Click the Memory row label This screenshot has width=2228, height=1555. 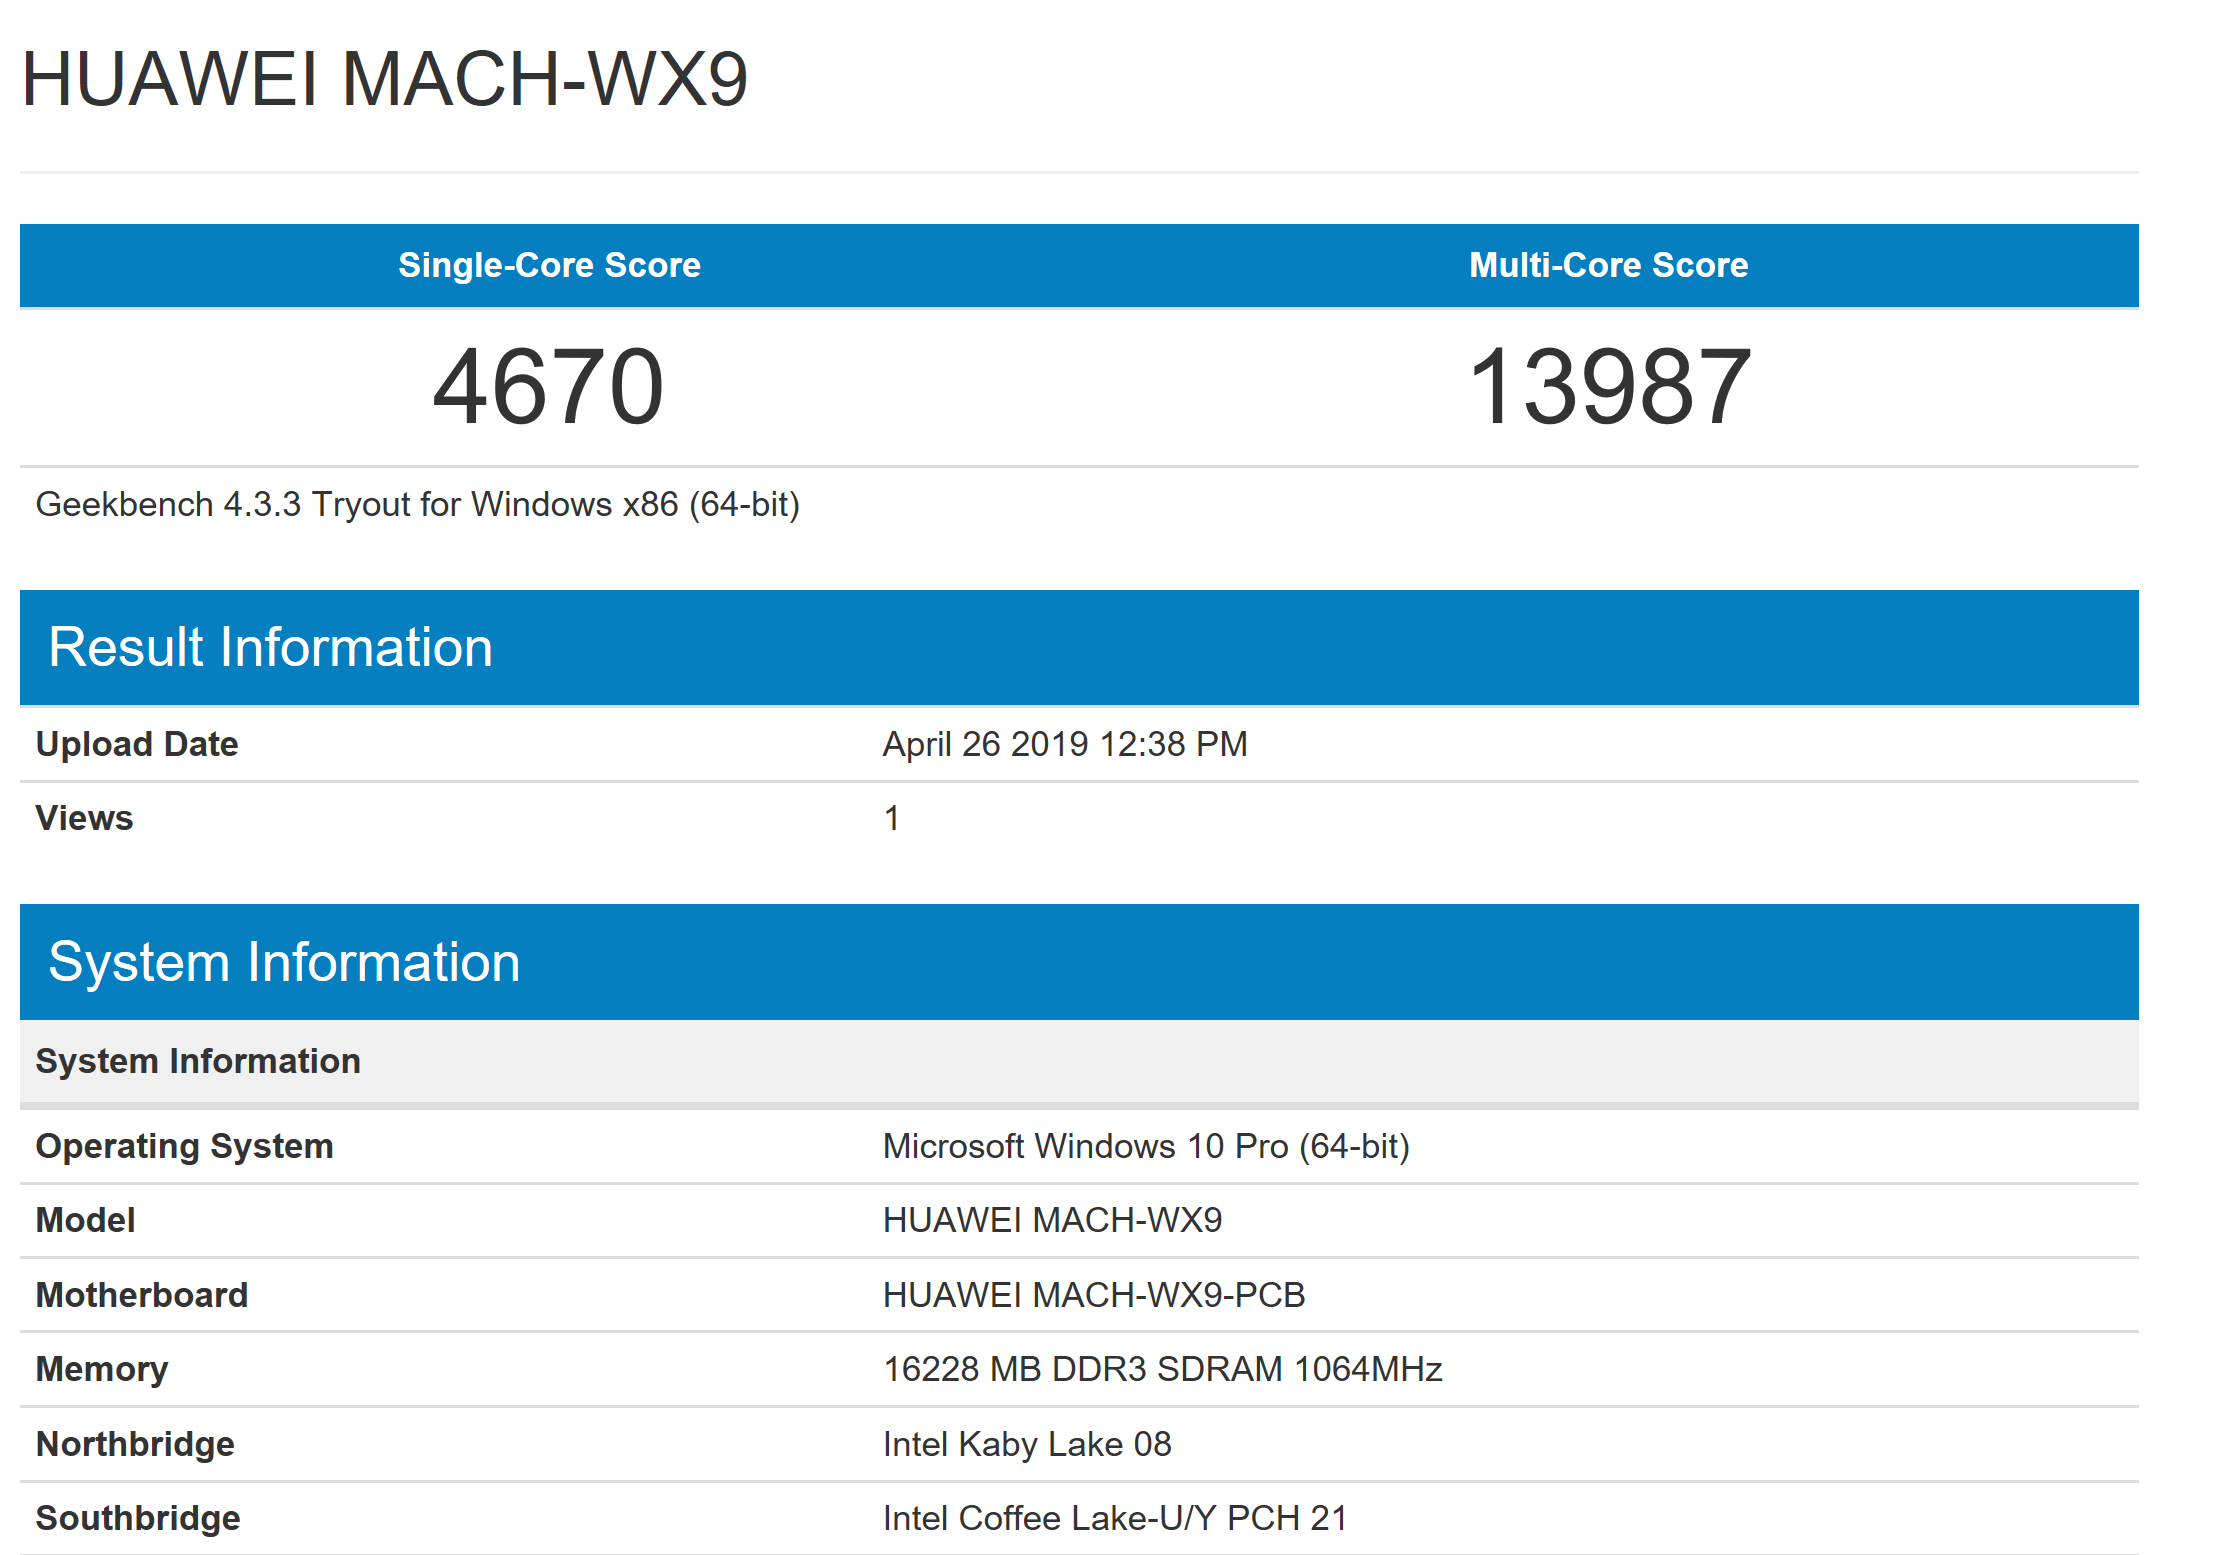tap(102, 1369)
